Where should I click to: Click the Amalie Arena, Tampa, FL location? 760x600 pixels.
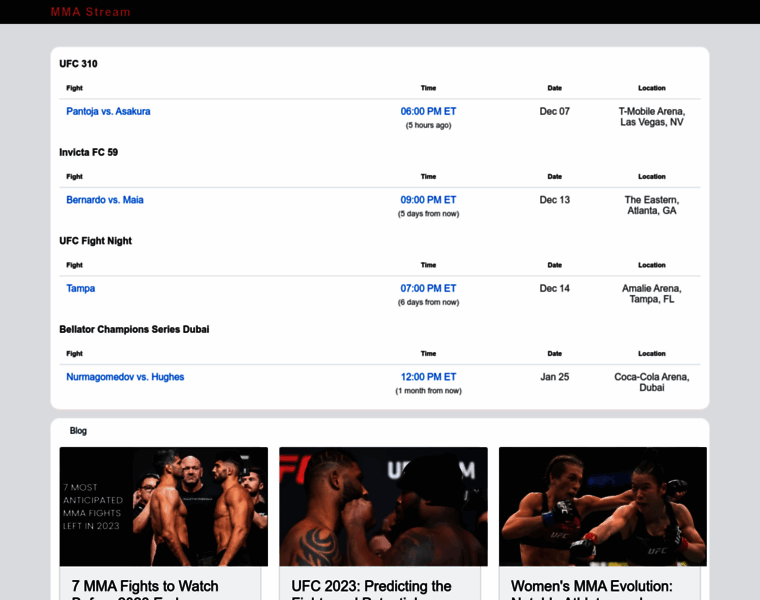(652, 294)
